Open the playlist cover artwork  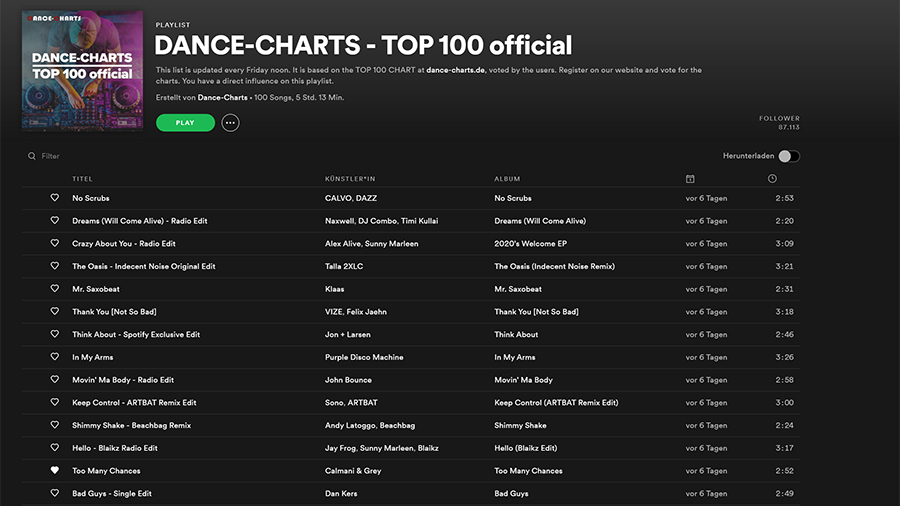click(x=83, y=71)
